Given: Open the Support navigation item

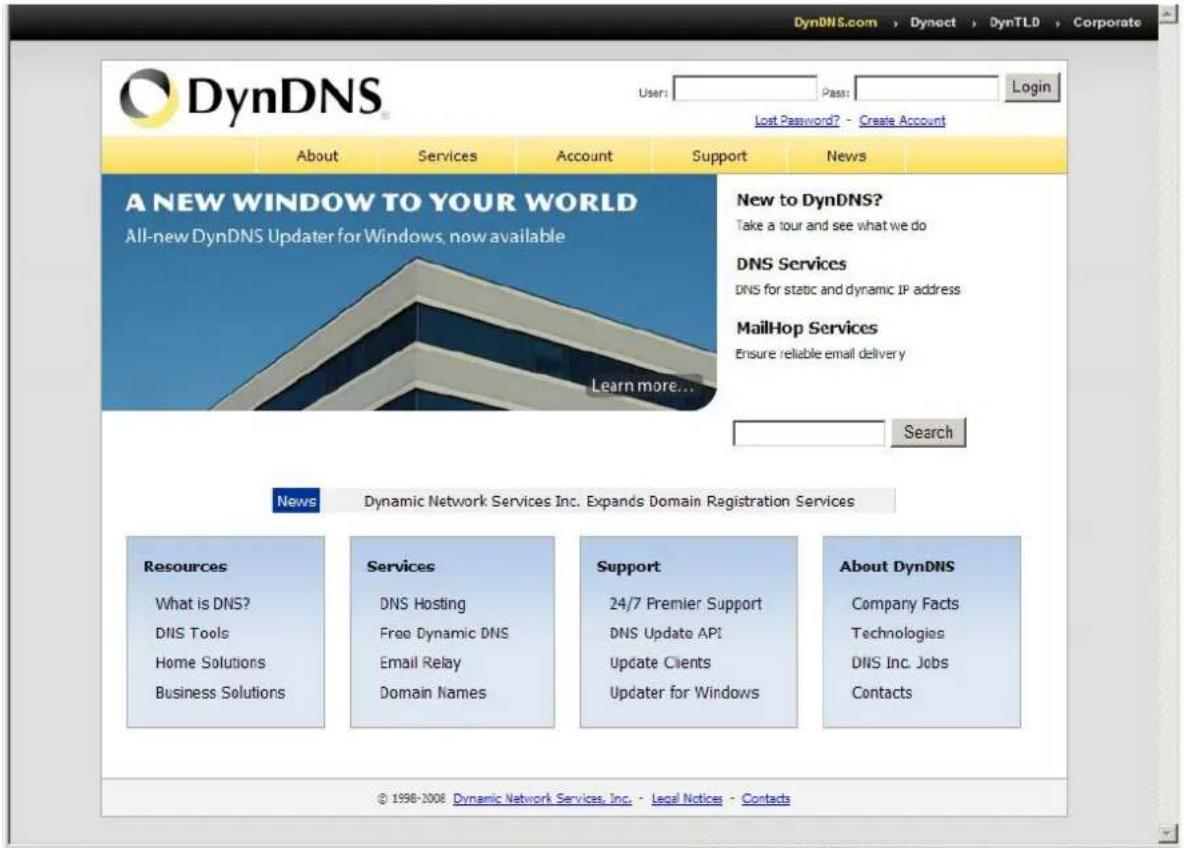Looking at the screenshot, I should coord(719,156).
